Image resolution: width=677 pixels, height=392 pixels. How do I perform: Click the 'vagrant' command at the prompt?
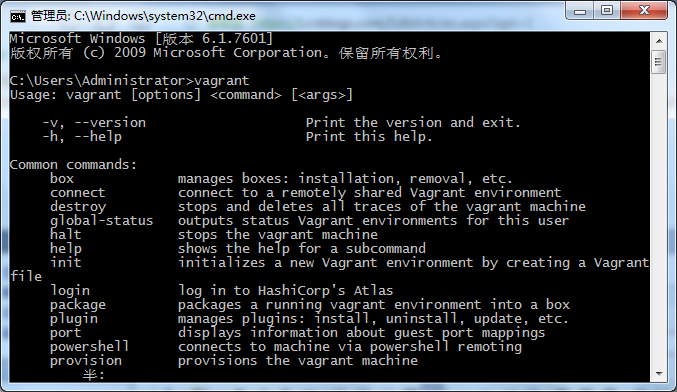221,81
